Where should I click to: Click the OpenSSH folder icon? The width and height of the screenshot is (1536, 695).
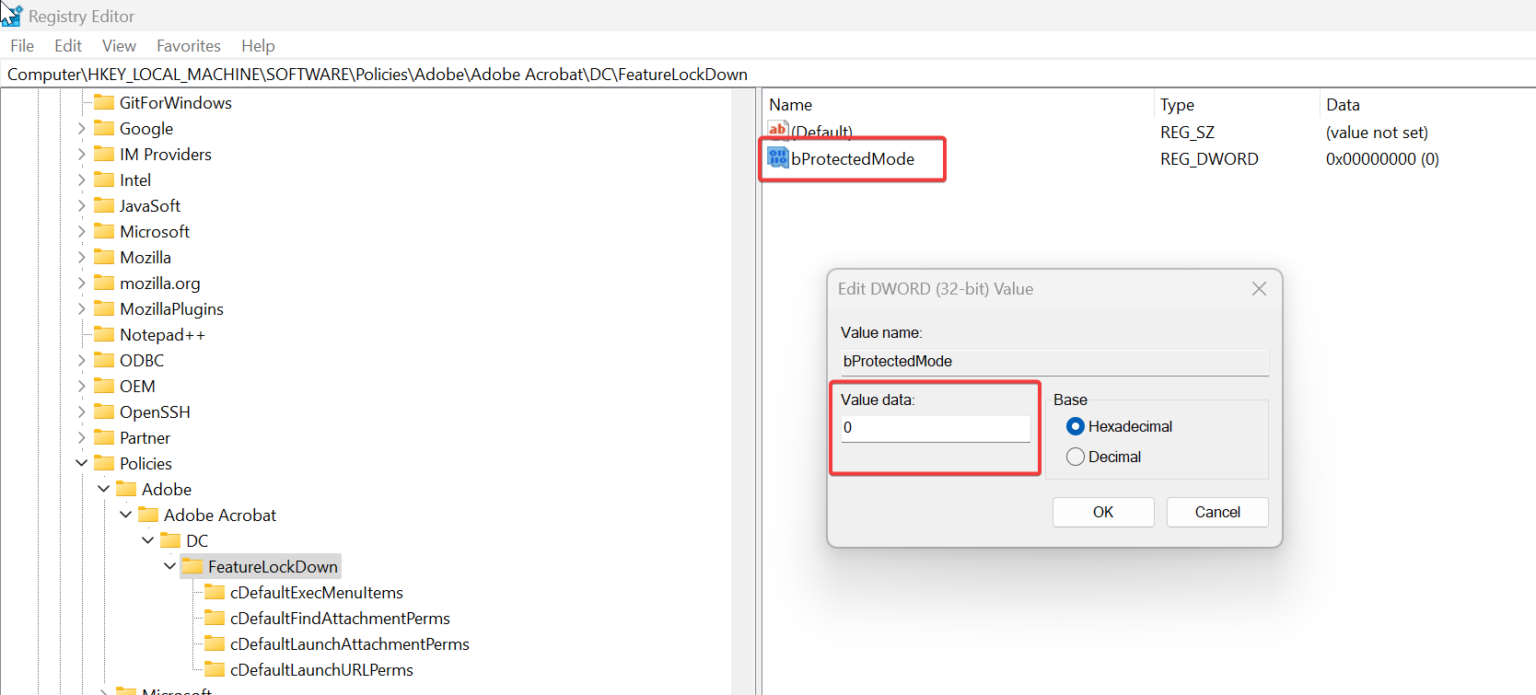(x=104, y=412)
